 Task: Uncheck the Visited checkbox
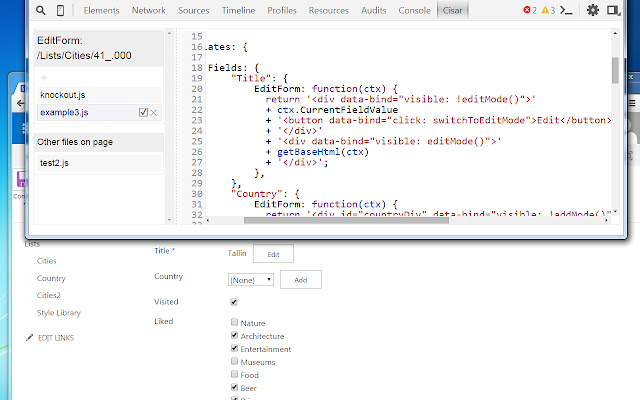[234, 301]
